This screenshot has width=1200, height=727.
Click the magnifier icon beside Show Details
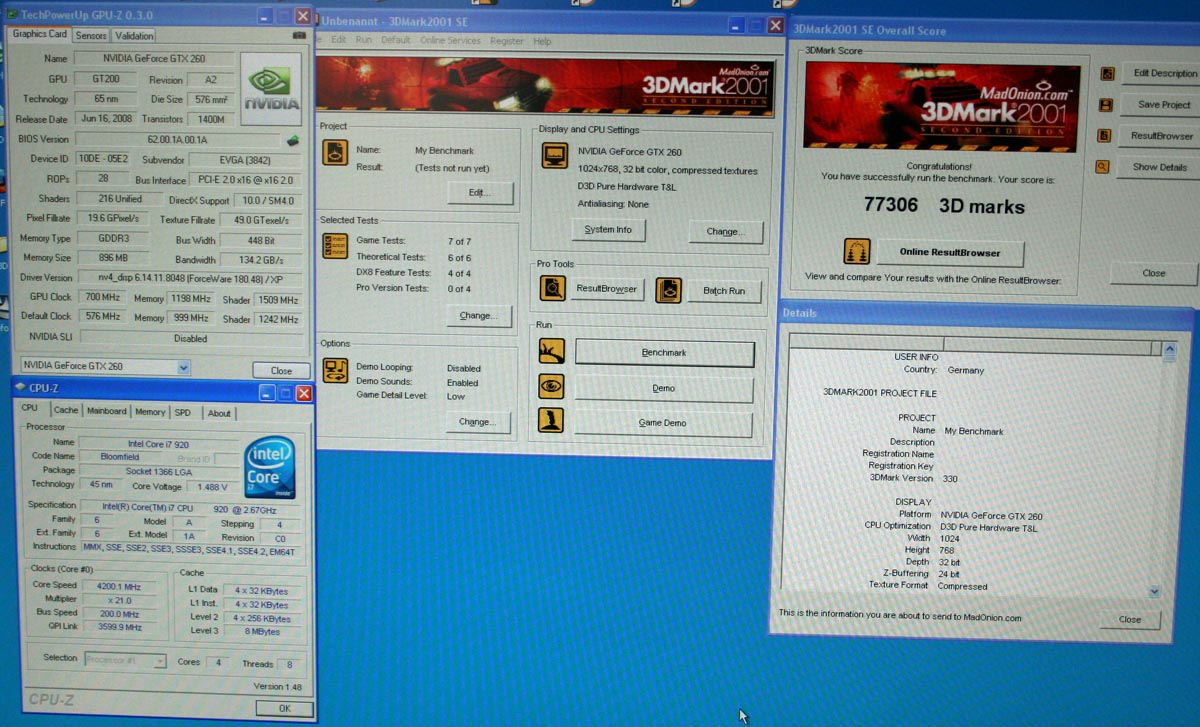tap(1102, 167)
